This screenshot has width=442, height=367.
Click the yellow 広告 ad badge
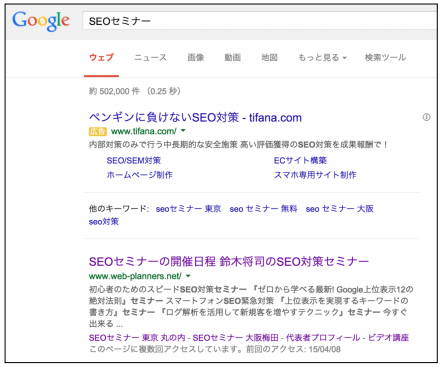[97, 131]
